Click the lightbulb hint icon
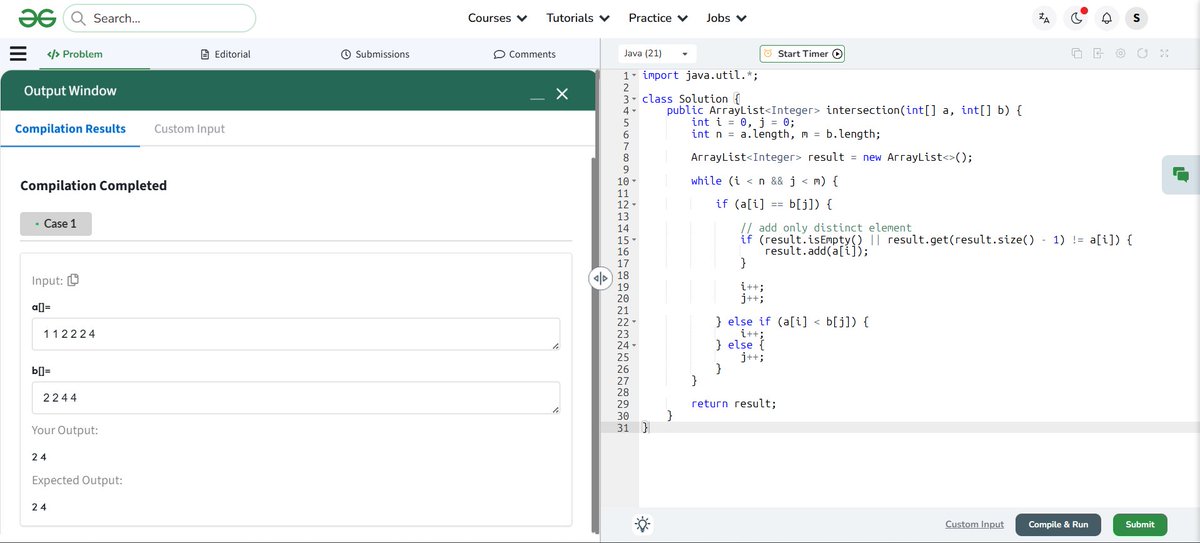Screen dimensions: 1200x543 pos(643,524)
